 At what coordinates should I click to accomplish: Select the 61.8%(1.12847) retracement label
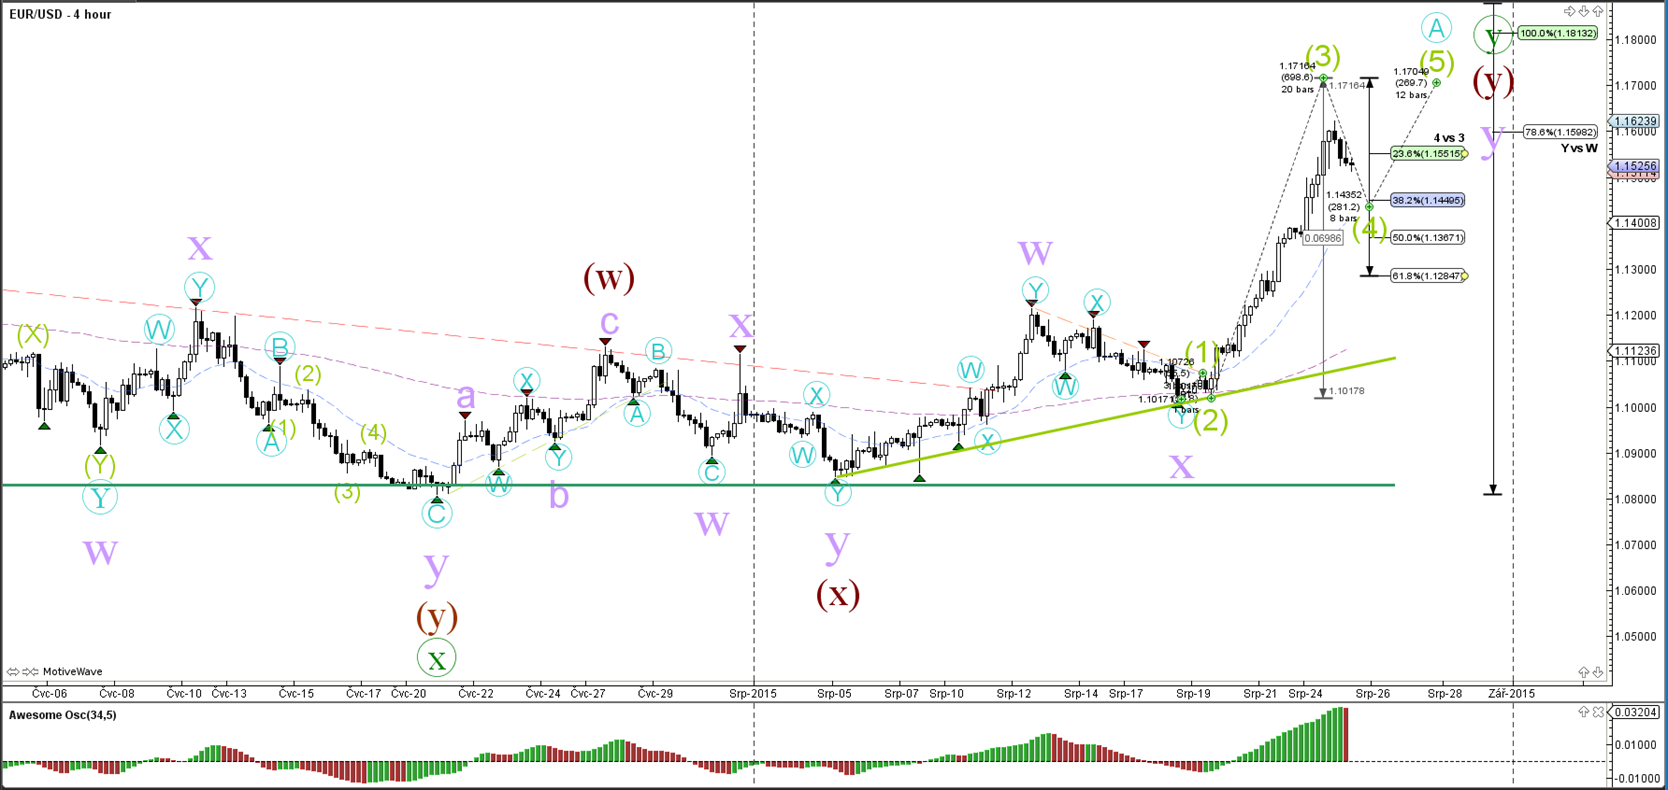(1427, 276)
